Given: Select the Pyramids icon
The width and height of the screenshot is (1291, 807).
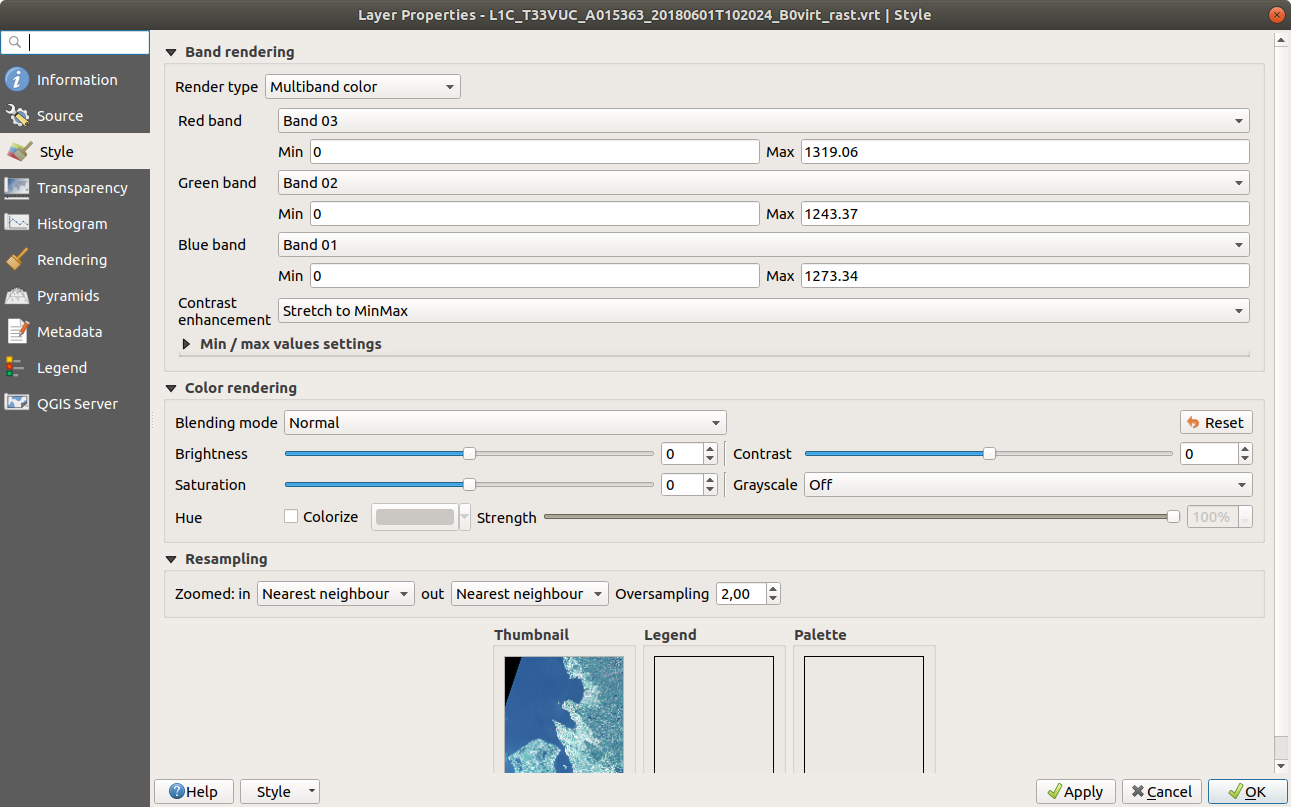Looking at the screenshot, I should [x=17, y=296].
